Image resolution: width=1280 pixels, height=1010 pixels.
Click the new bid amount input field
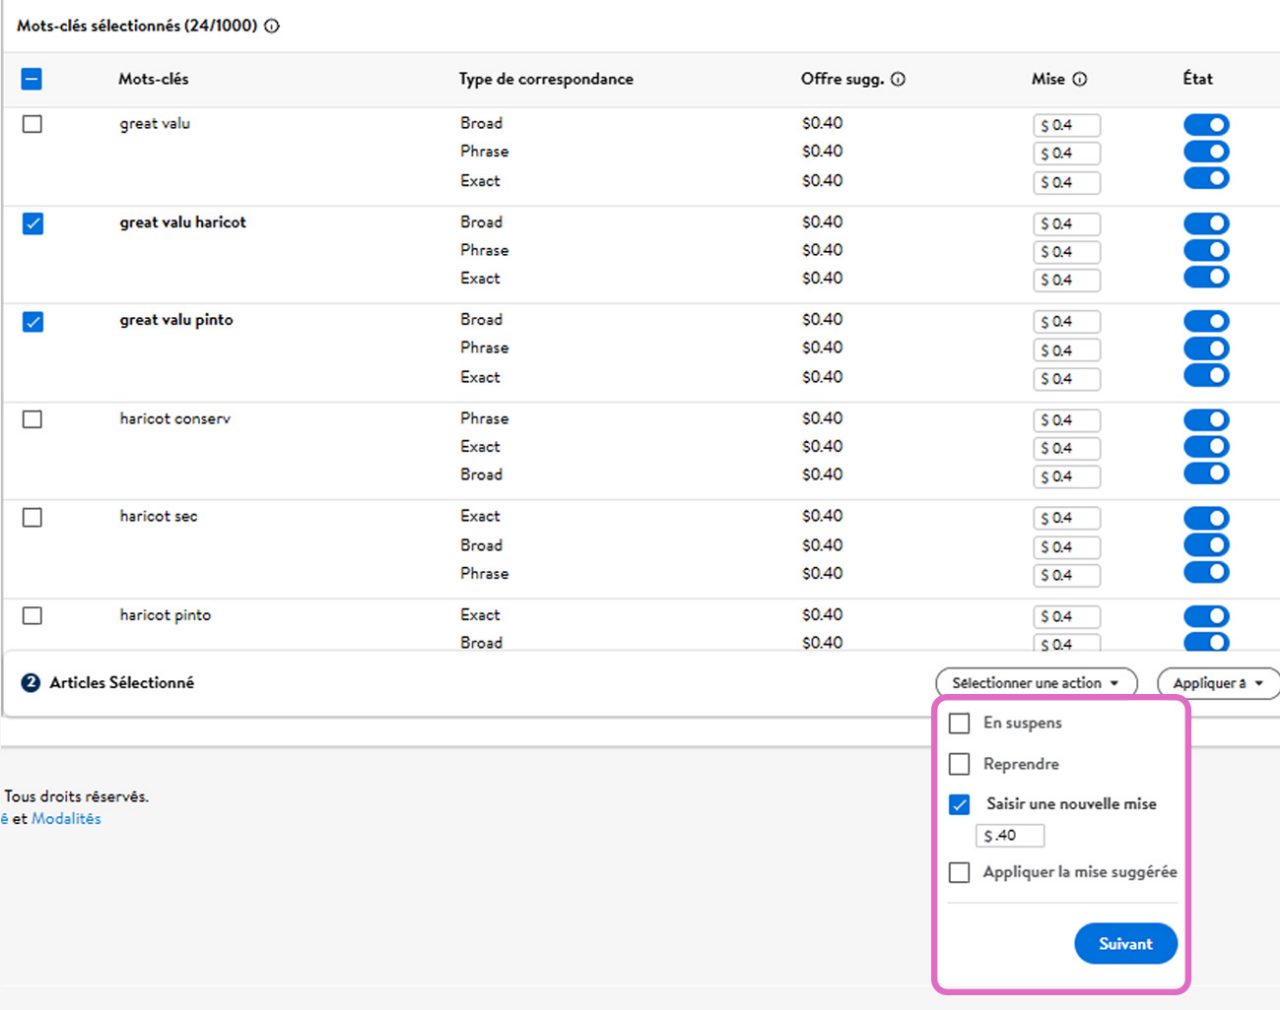(1010, 835)
